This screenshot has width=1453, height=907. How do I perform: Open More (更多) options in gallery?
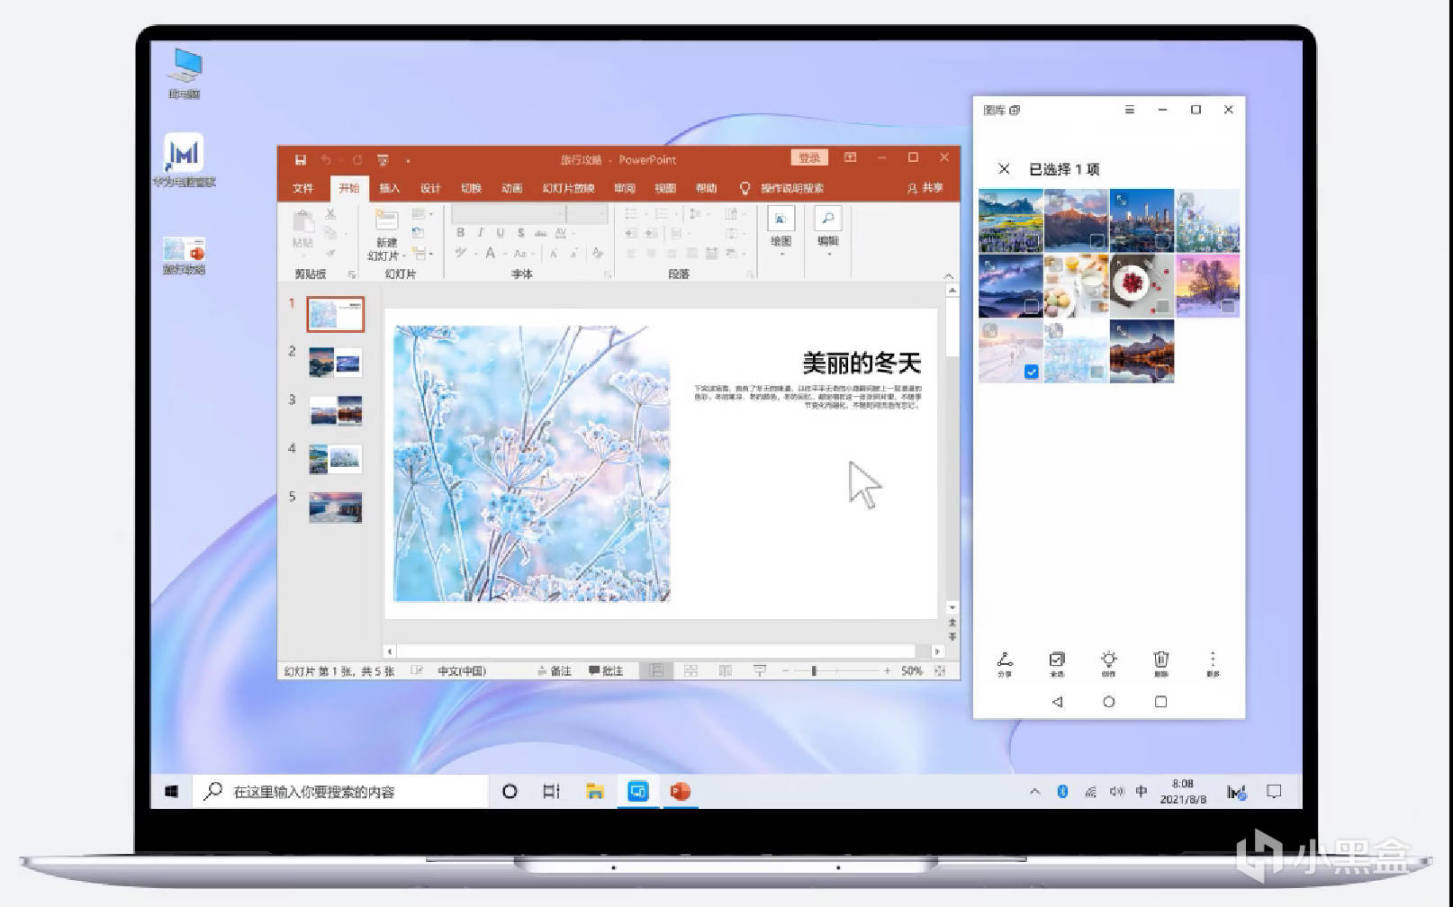click(x=1213, y=663)
